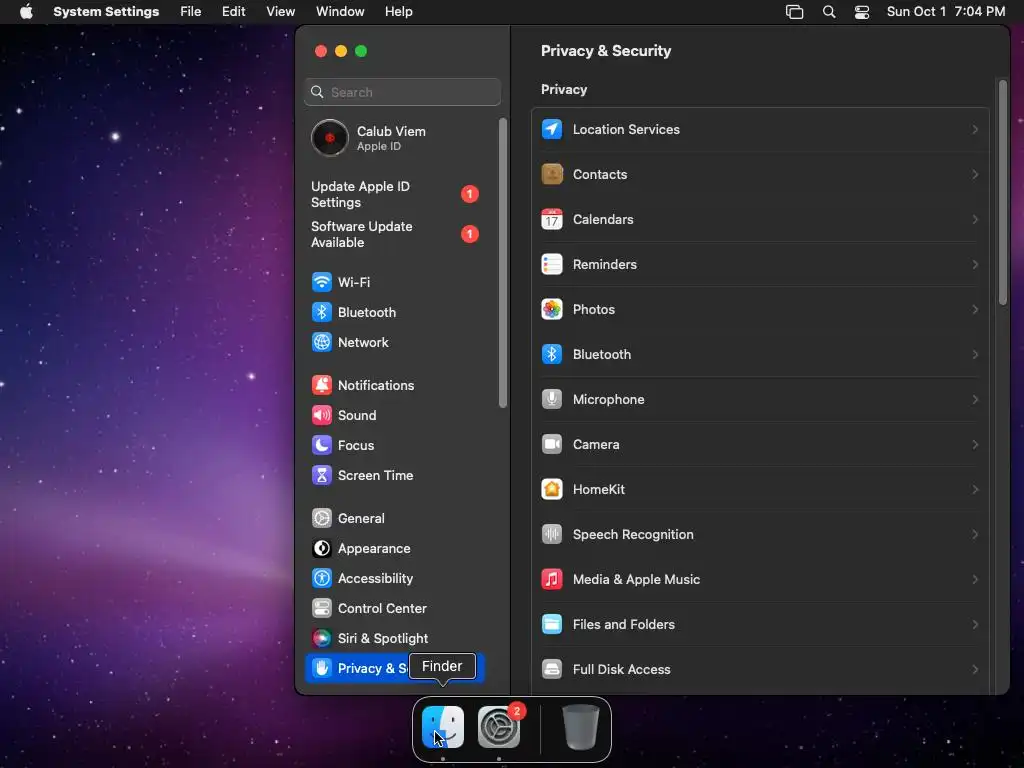Click the Contacts book icon
Viewport: 1024px width, 768px height.
point(552,174)
